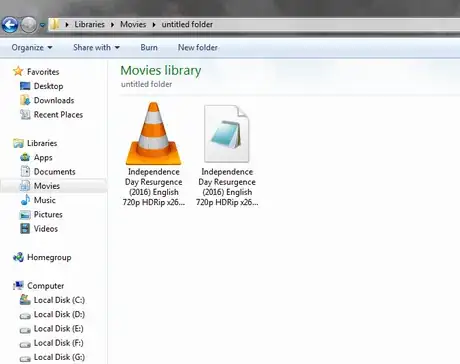Expand breadcrumb arrow before Libraries
This screenshot has width=460, height=364.
coord(67,24)
